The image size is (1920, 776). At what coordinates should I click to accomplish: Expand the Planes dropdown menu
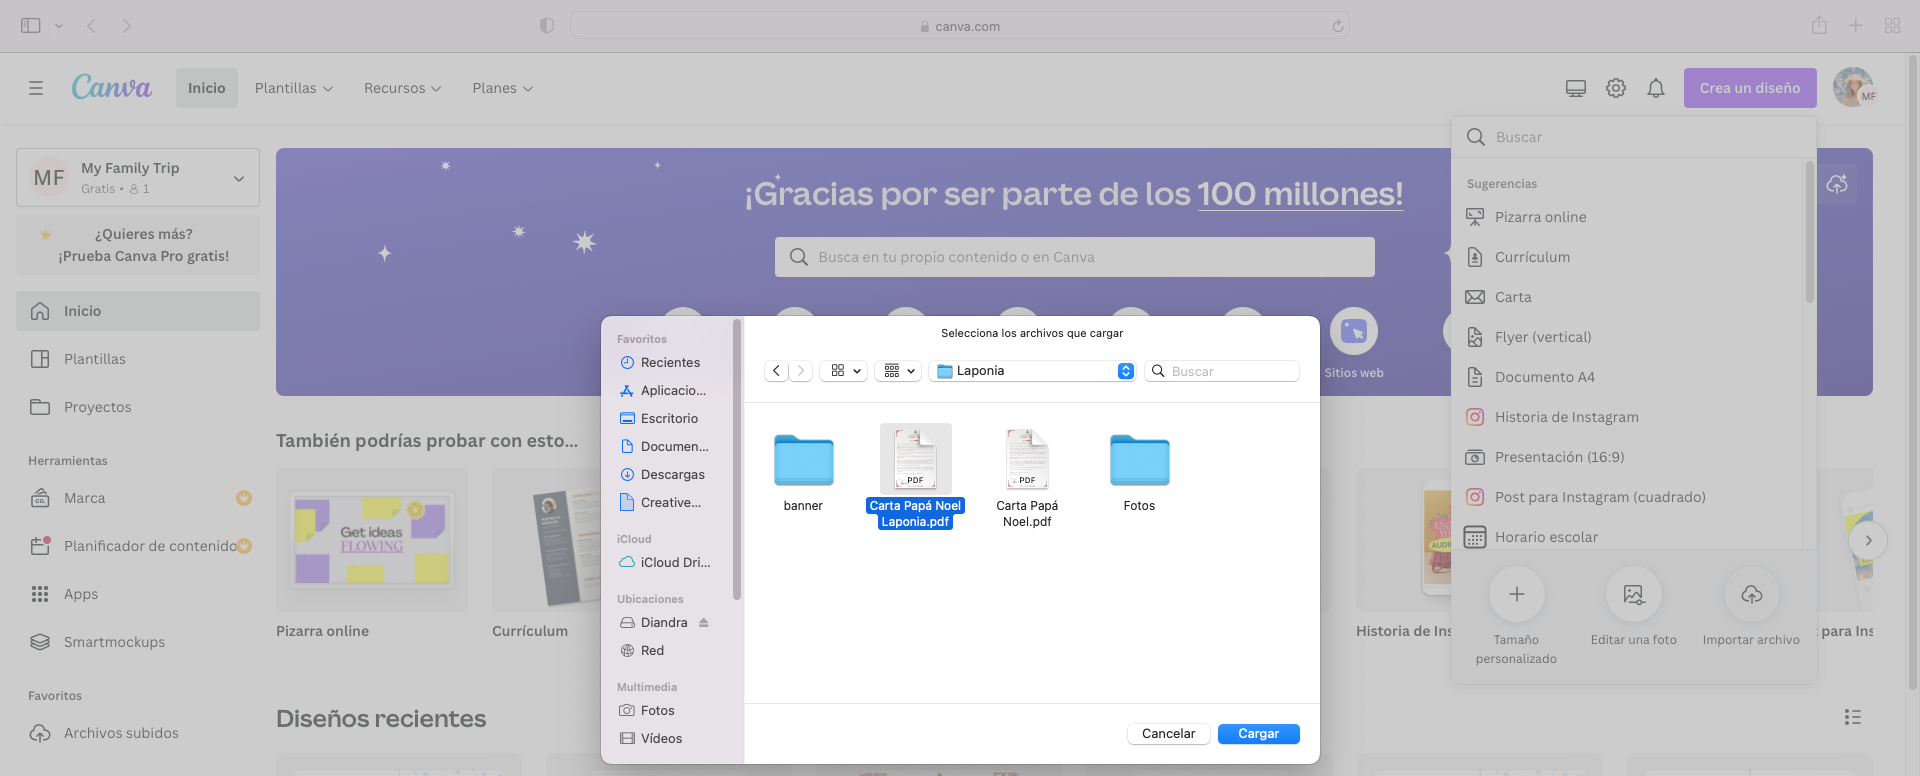coord(502,88)
